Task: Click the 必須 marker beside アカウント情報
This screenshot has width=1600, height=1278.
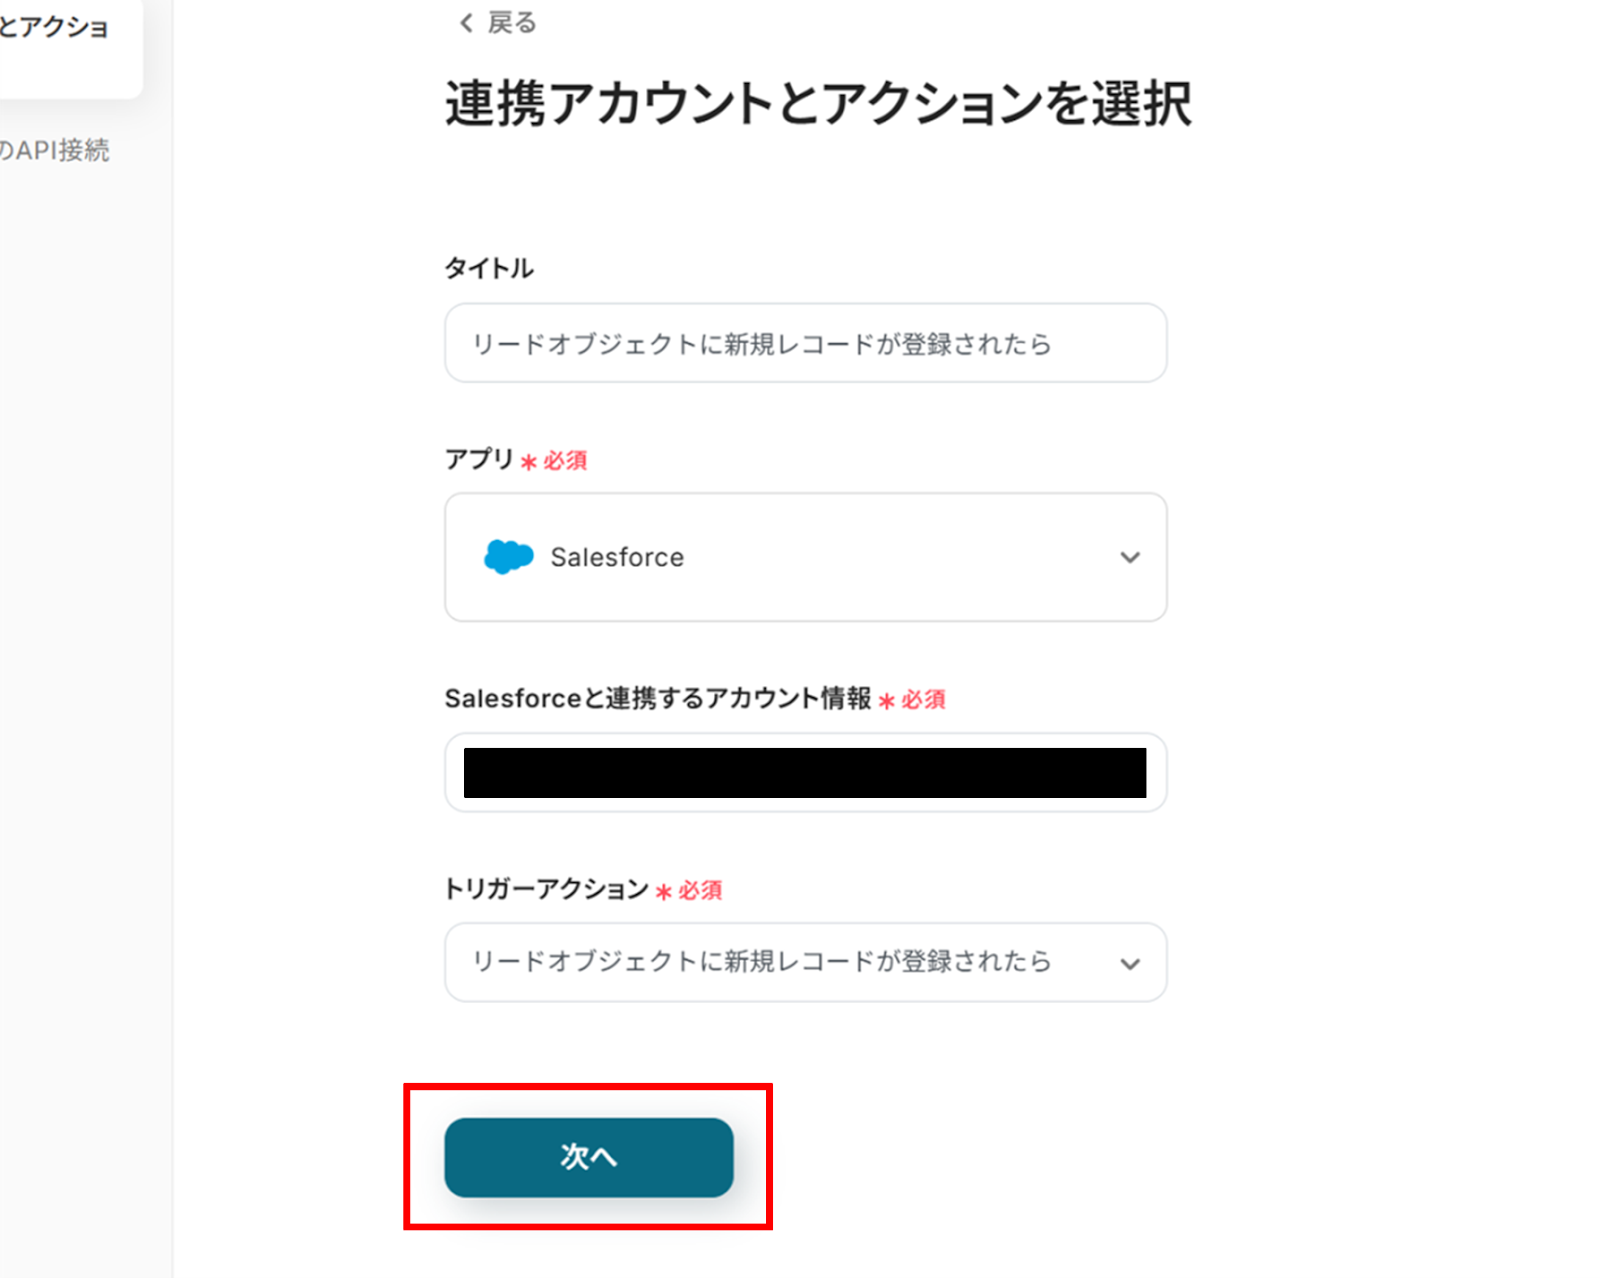Action: tap(923, 700)
